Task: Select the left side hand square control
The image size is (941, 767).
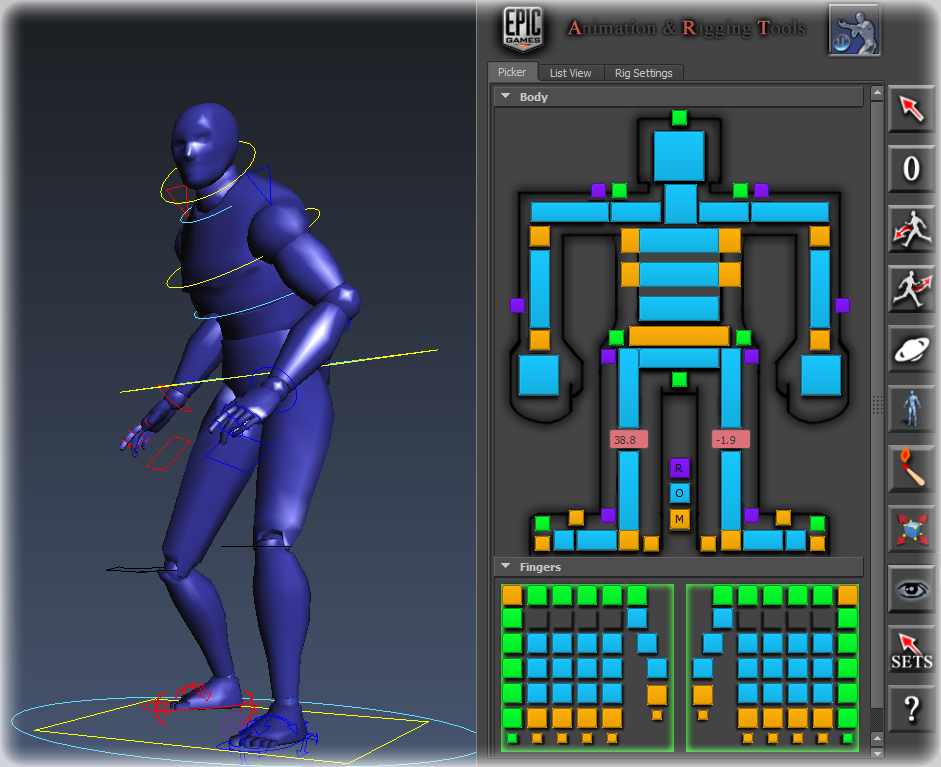Action: click(x=538, y=375)
